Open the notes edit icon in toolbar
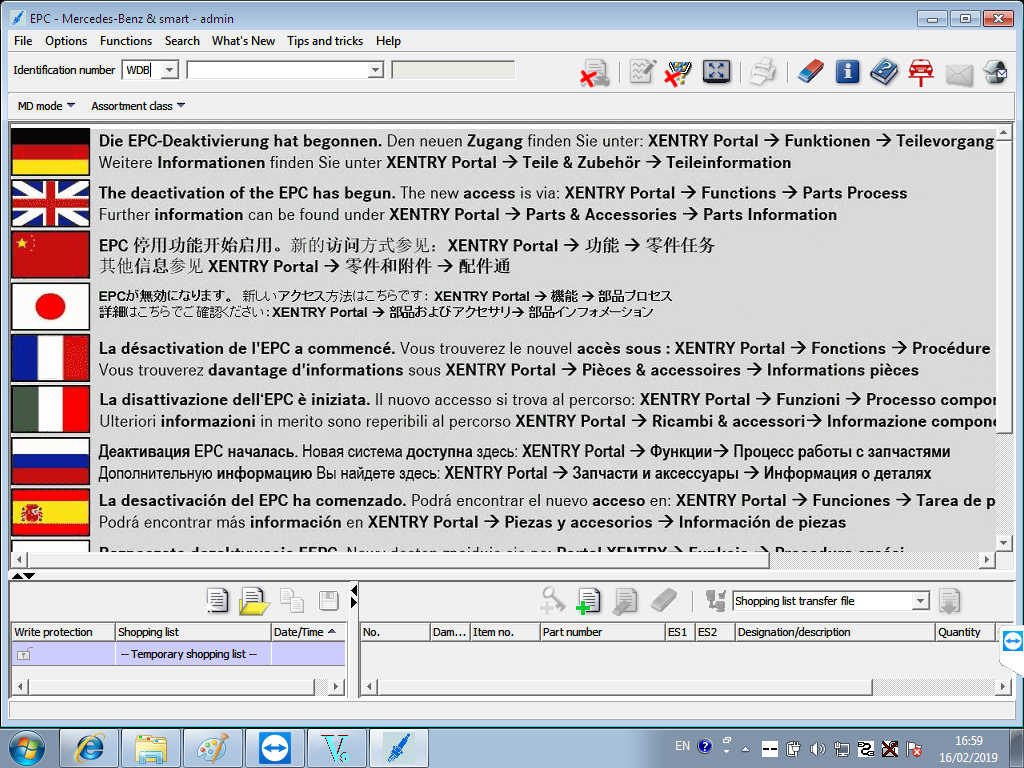This screenshot has height=768, width=1024. [642, 71]
